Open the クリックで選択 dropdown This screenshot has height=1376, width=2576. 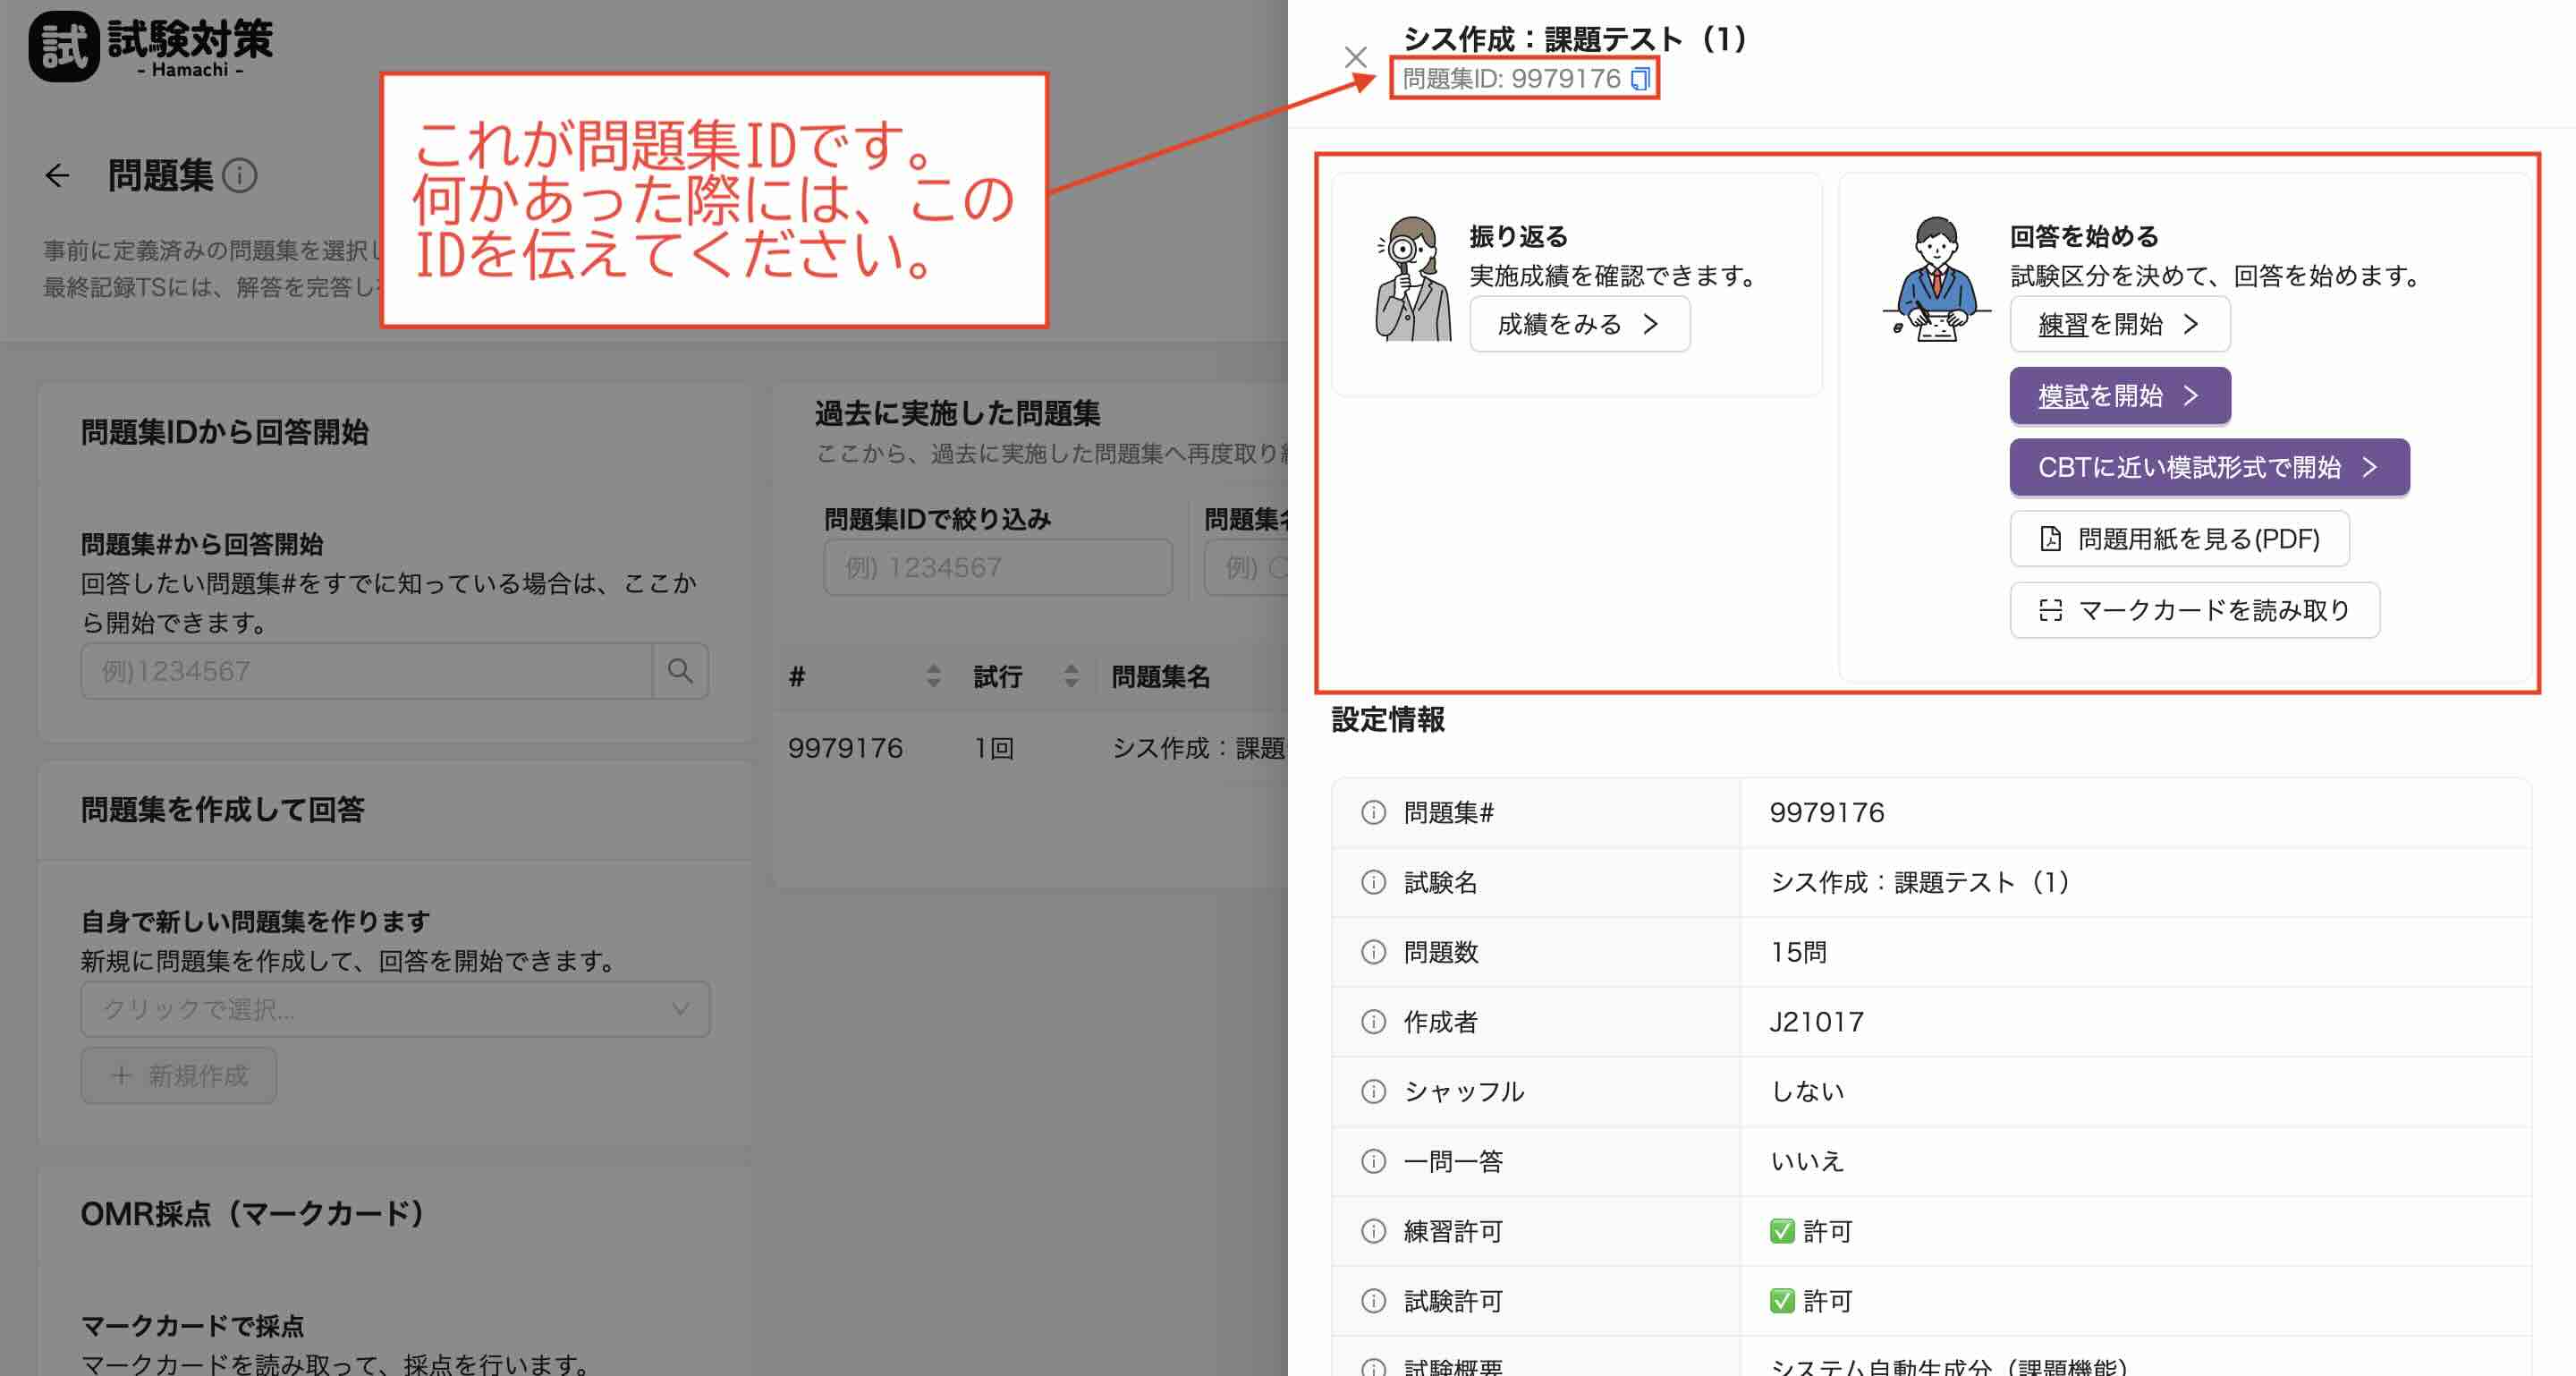395,1009
